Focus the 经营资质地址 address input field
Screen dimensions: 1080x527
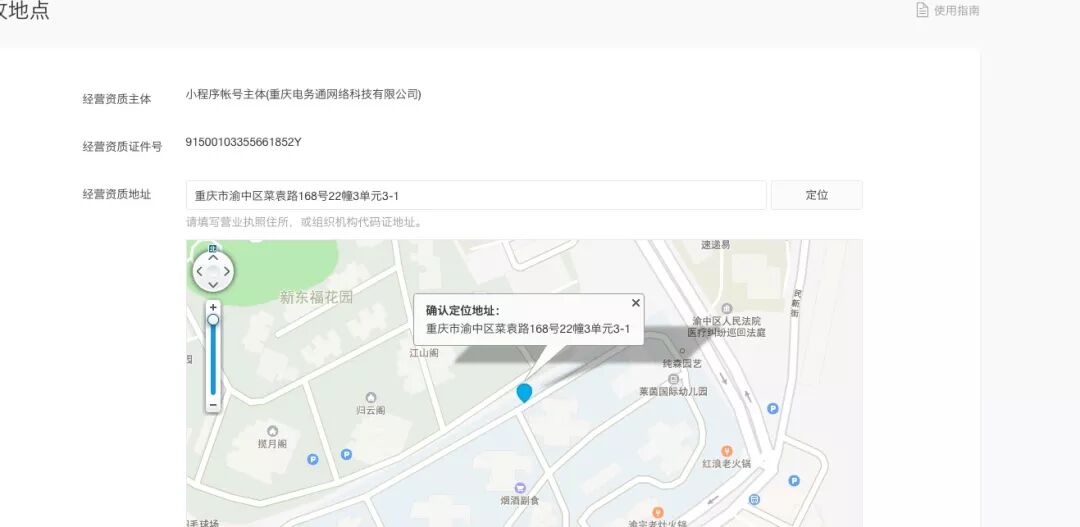coord(476,195)
